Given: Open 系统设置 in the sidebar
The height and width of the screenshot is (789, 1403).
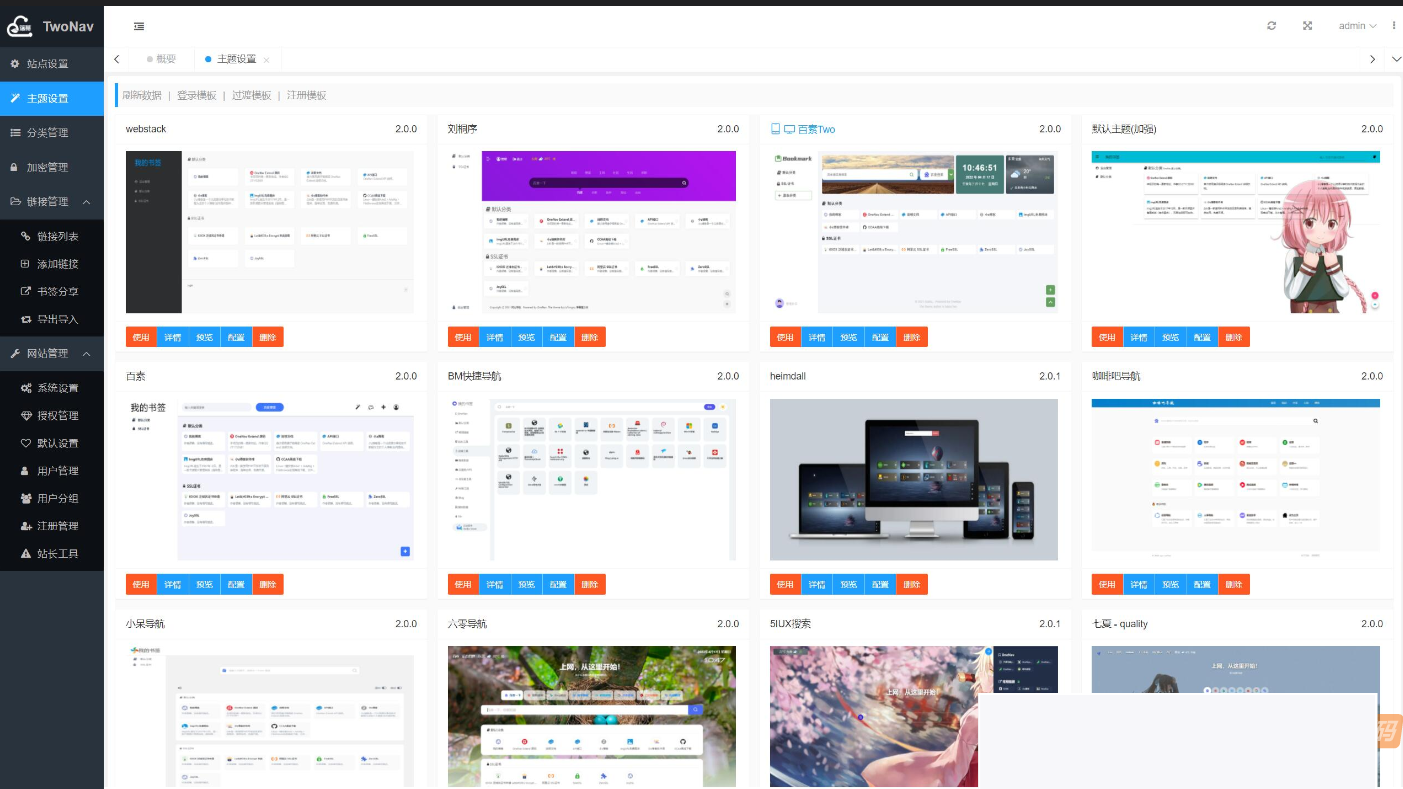Looking at the screenshot, I should pos(57,388).
